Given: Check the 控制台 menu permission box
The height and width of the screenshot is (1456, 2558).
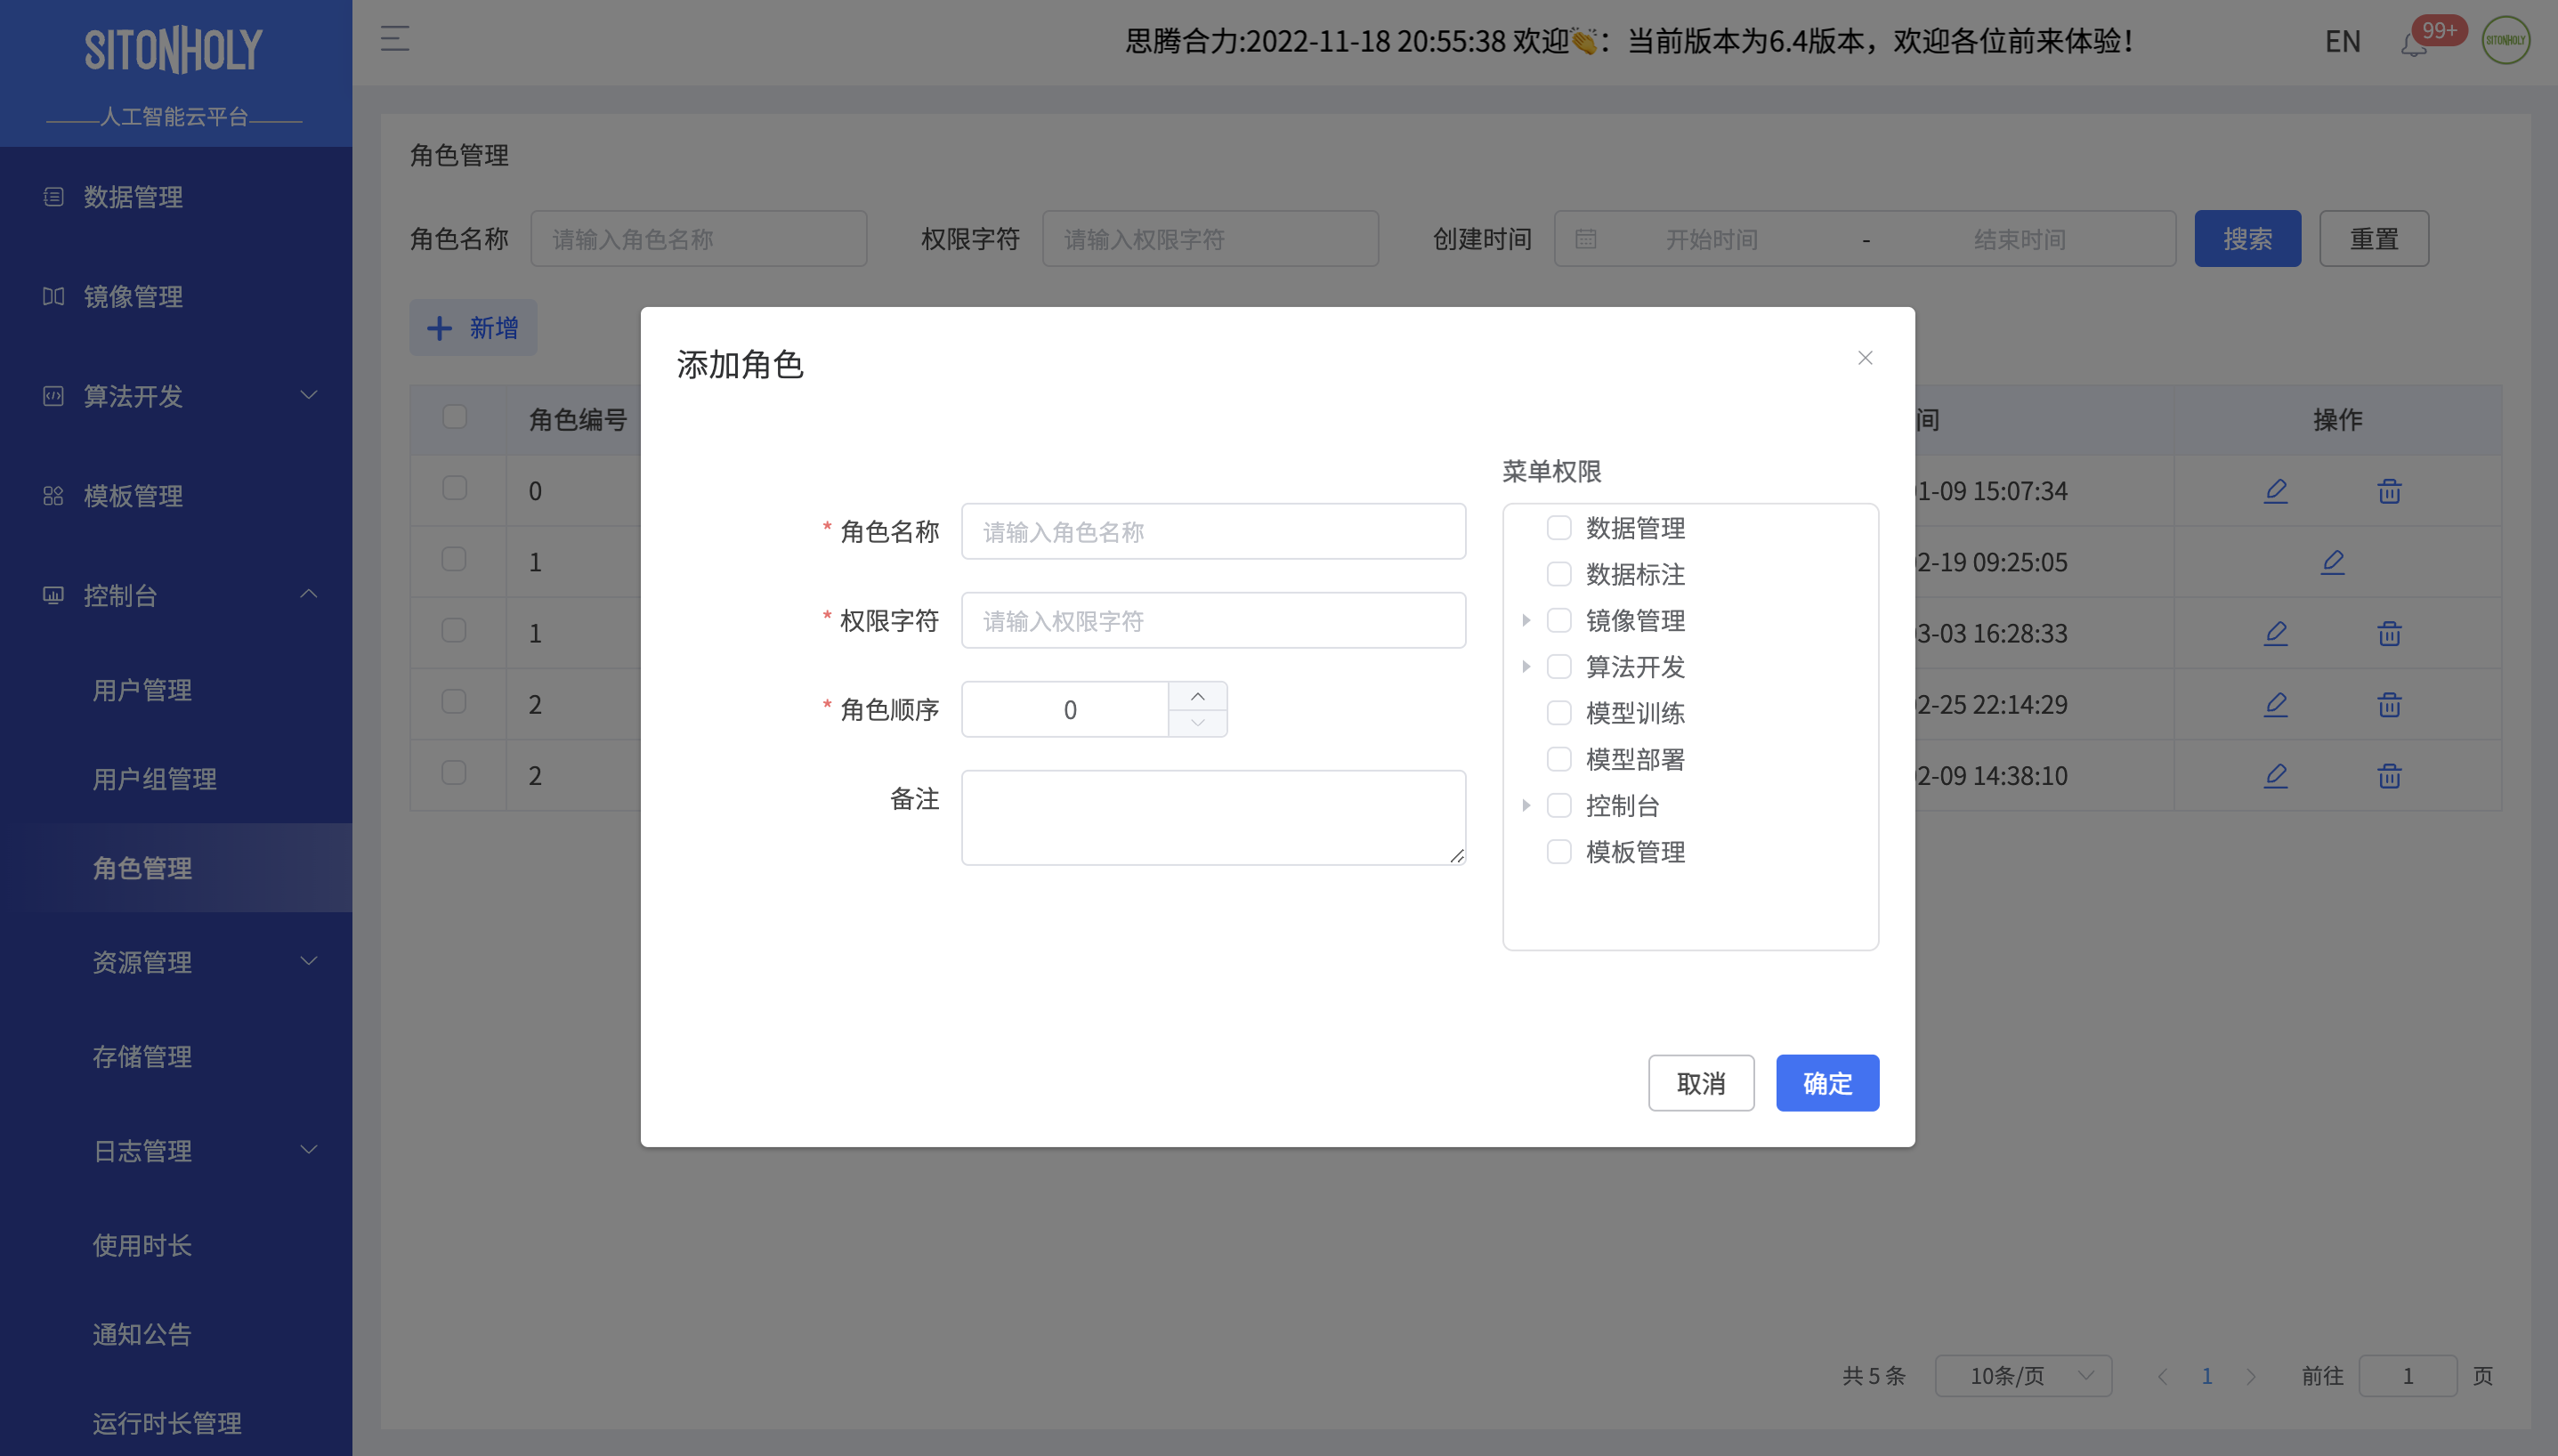Looking at the screenshot, I should coord(1559,805).
